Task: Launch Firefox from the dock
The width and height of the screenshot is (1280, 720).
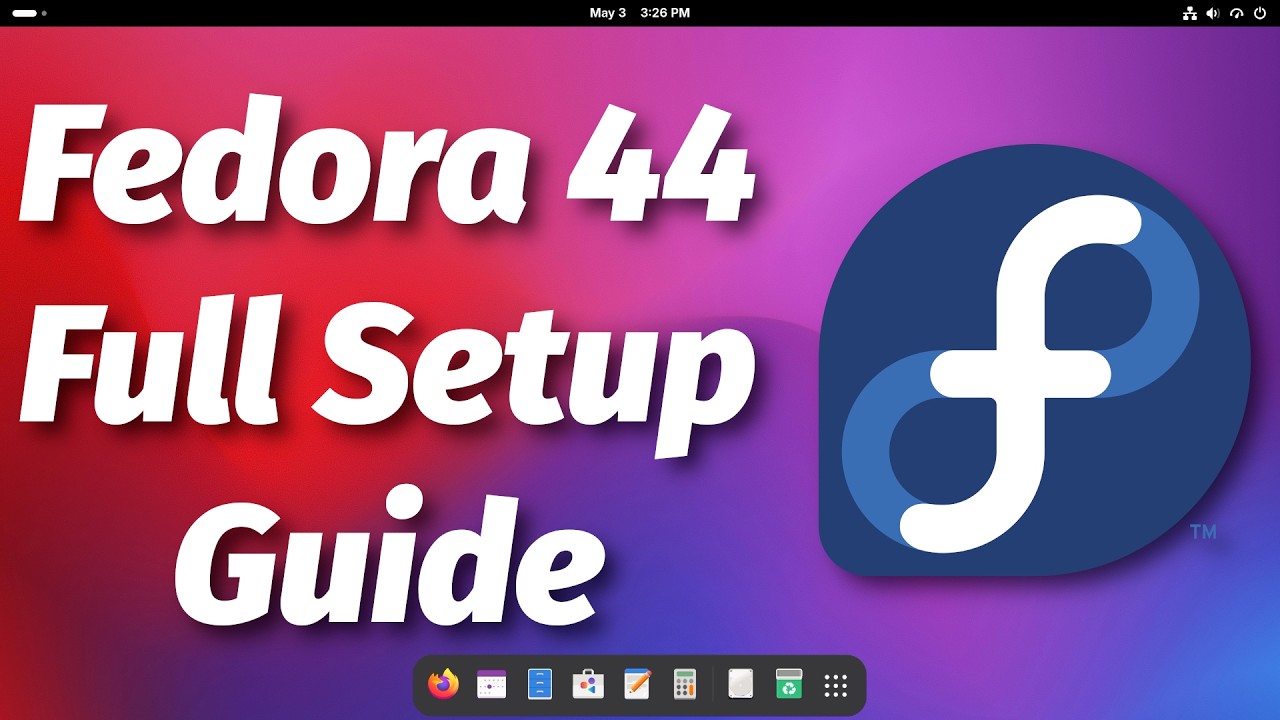Action: click(443, 685)
